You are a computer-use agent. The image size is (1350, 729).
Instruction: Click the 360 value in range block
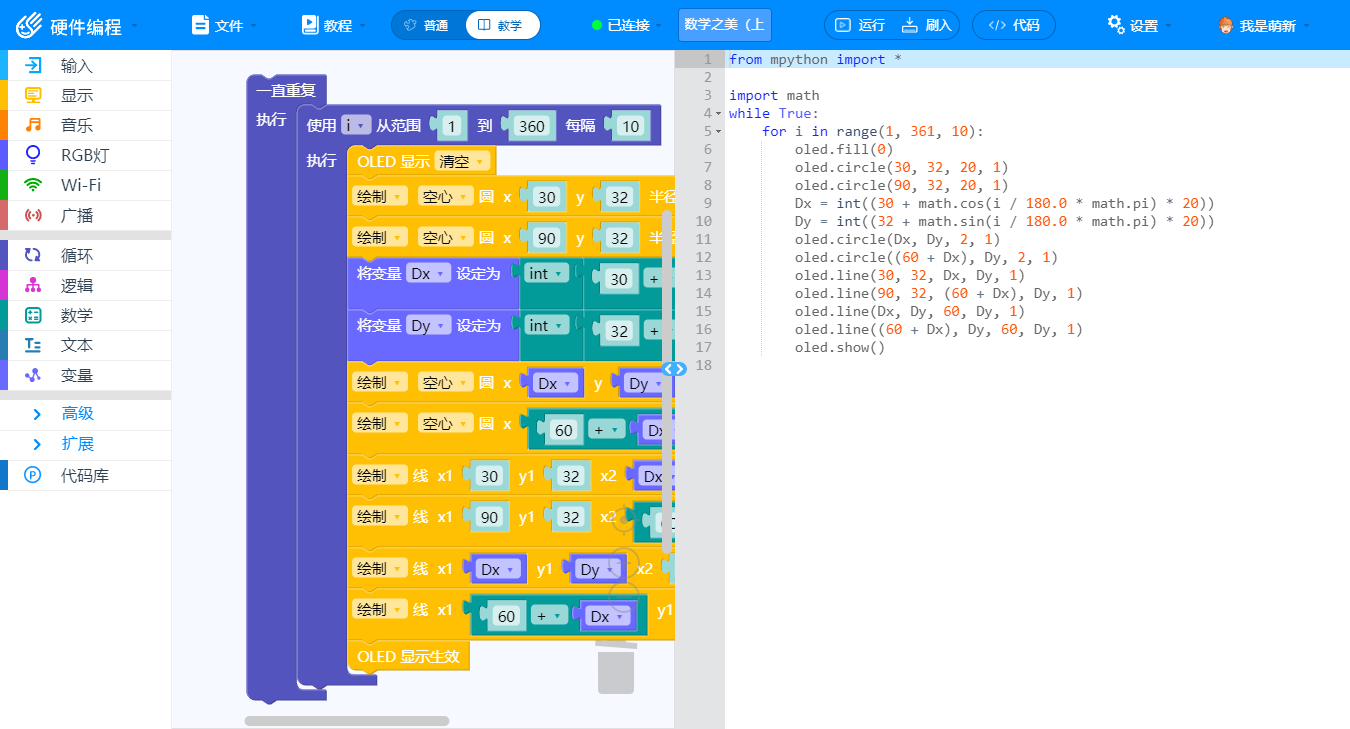point(532,126)
